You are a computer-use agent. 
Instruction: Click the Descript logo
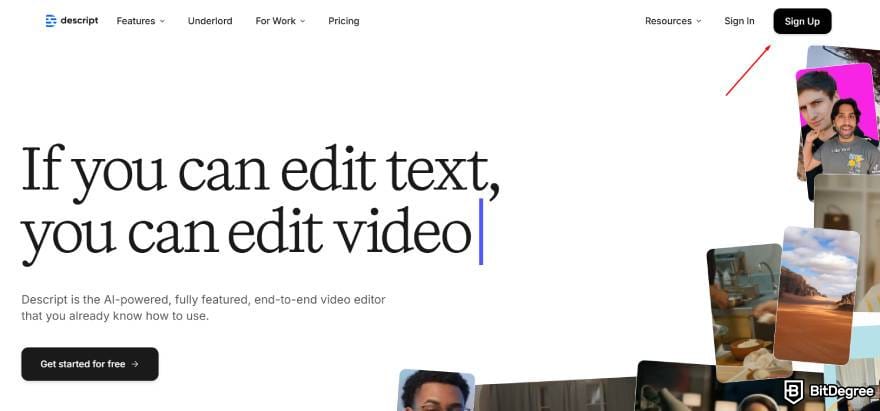click(72, 21)
